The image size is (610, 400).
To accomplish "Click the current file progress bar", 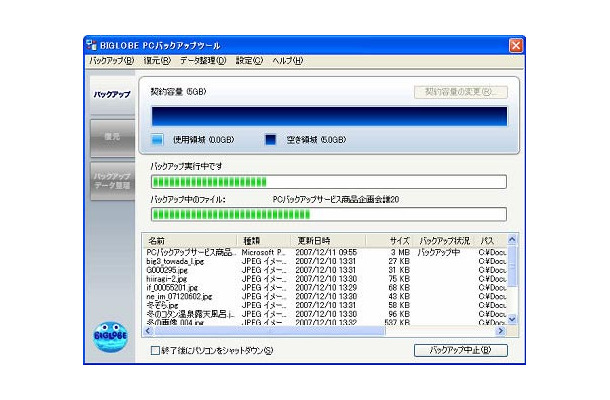I will pos(329,214).
